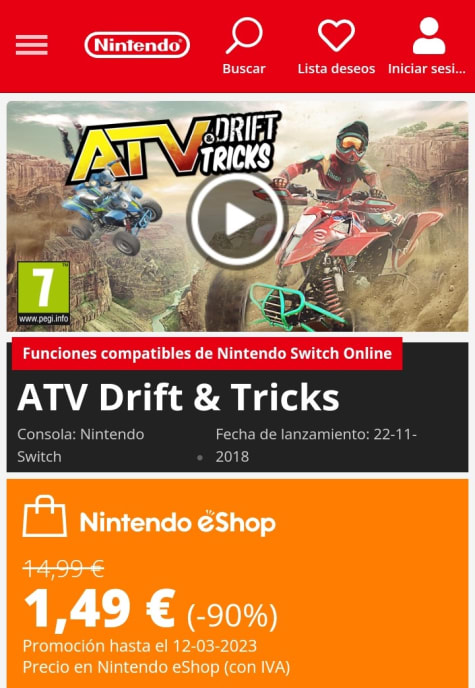
Task: Click the Nintendo logo
Action: (137, 45)
